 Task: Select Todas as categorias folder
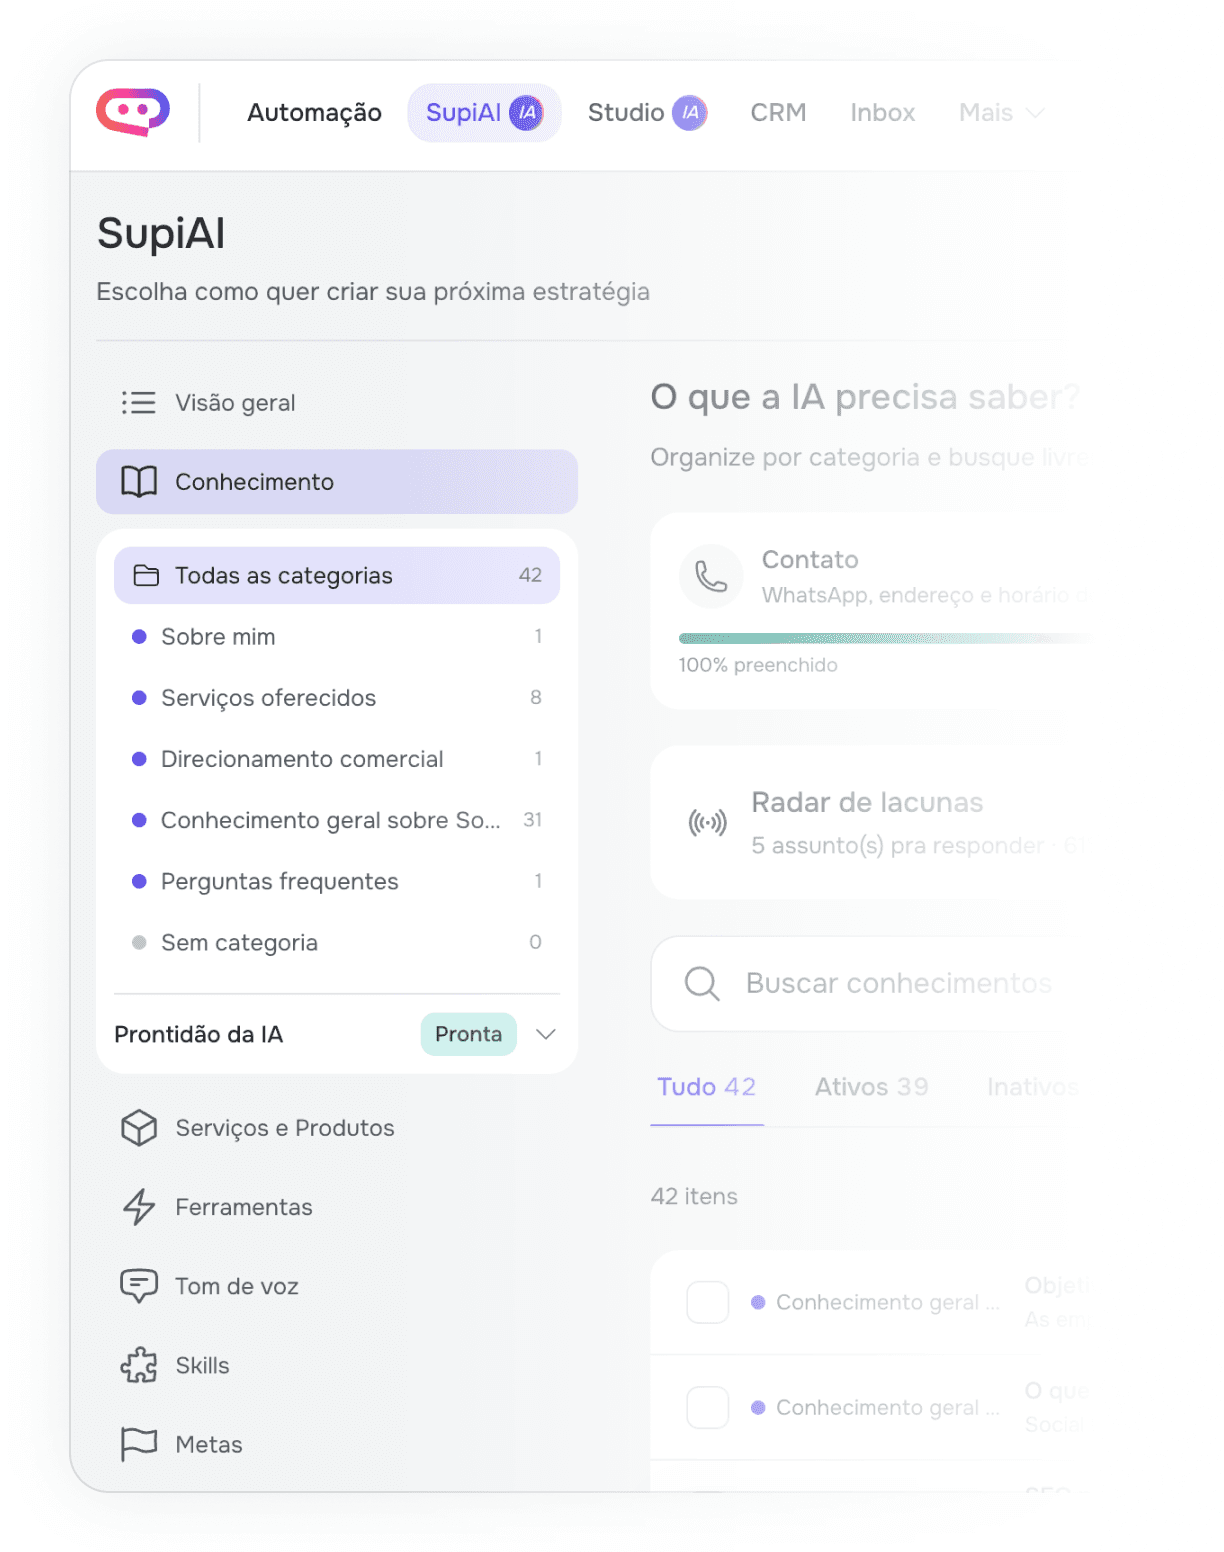point(337,575)
